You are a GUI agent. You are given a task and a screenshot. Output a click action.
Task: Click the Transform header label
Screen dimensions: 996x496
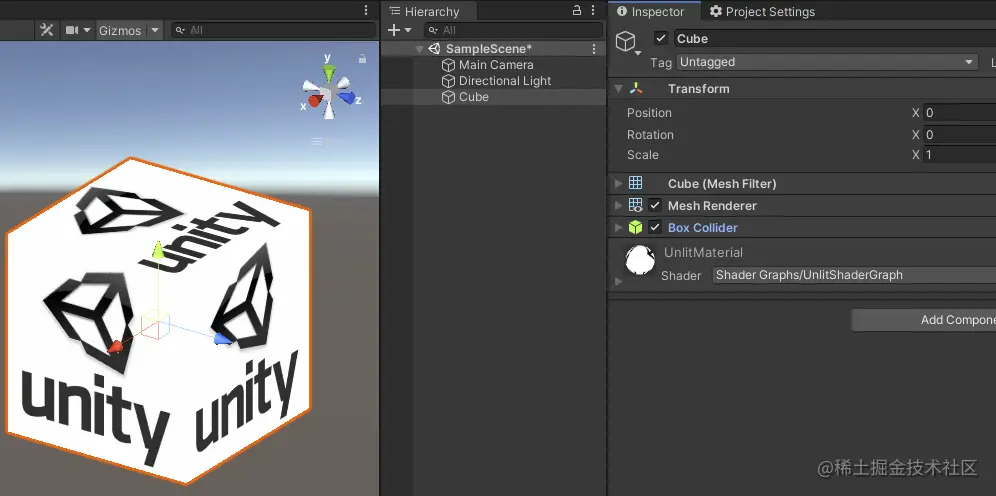click(x=699, y=89)
